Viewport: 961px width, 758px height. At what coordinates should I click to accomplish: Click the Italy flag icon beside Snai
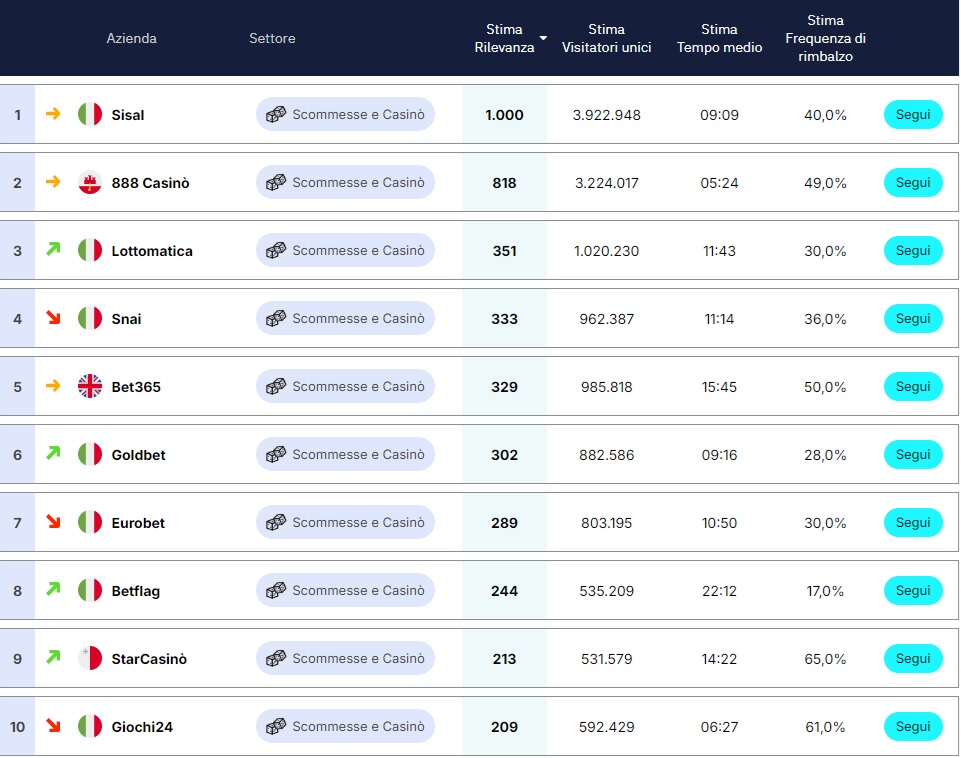click(90, 319)
